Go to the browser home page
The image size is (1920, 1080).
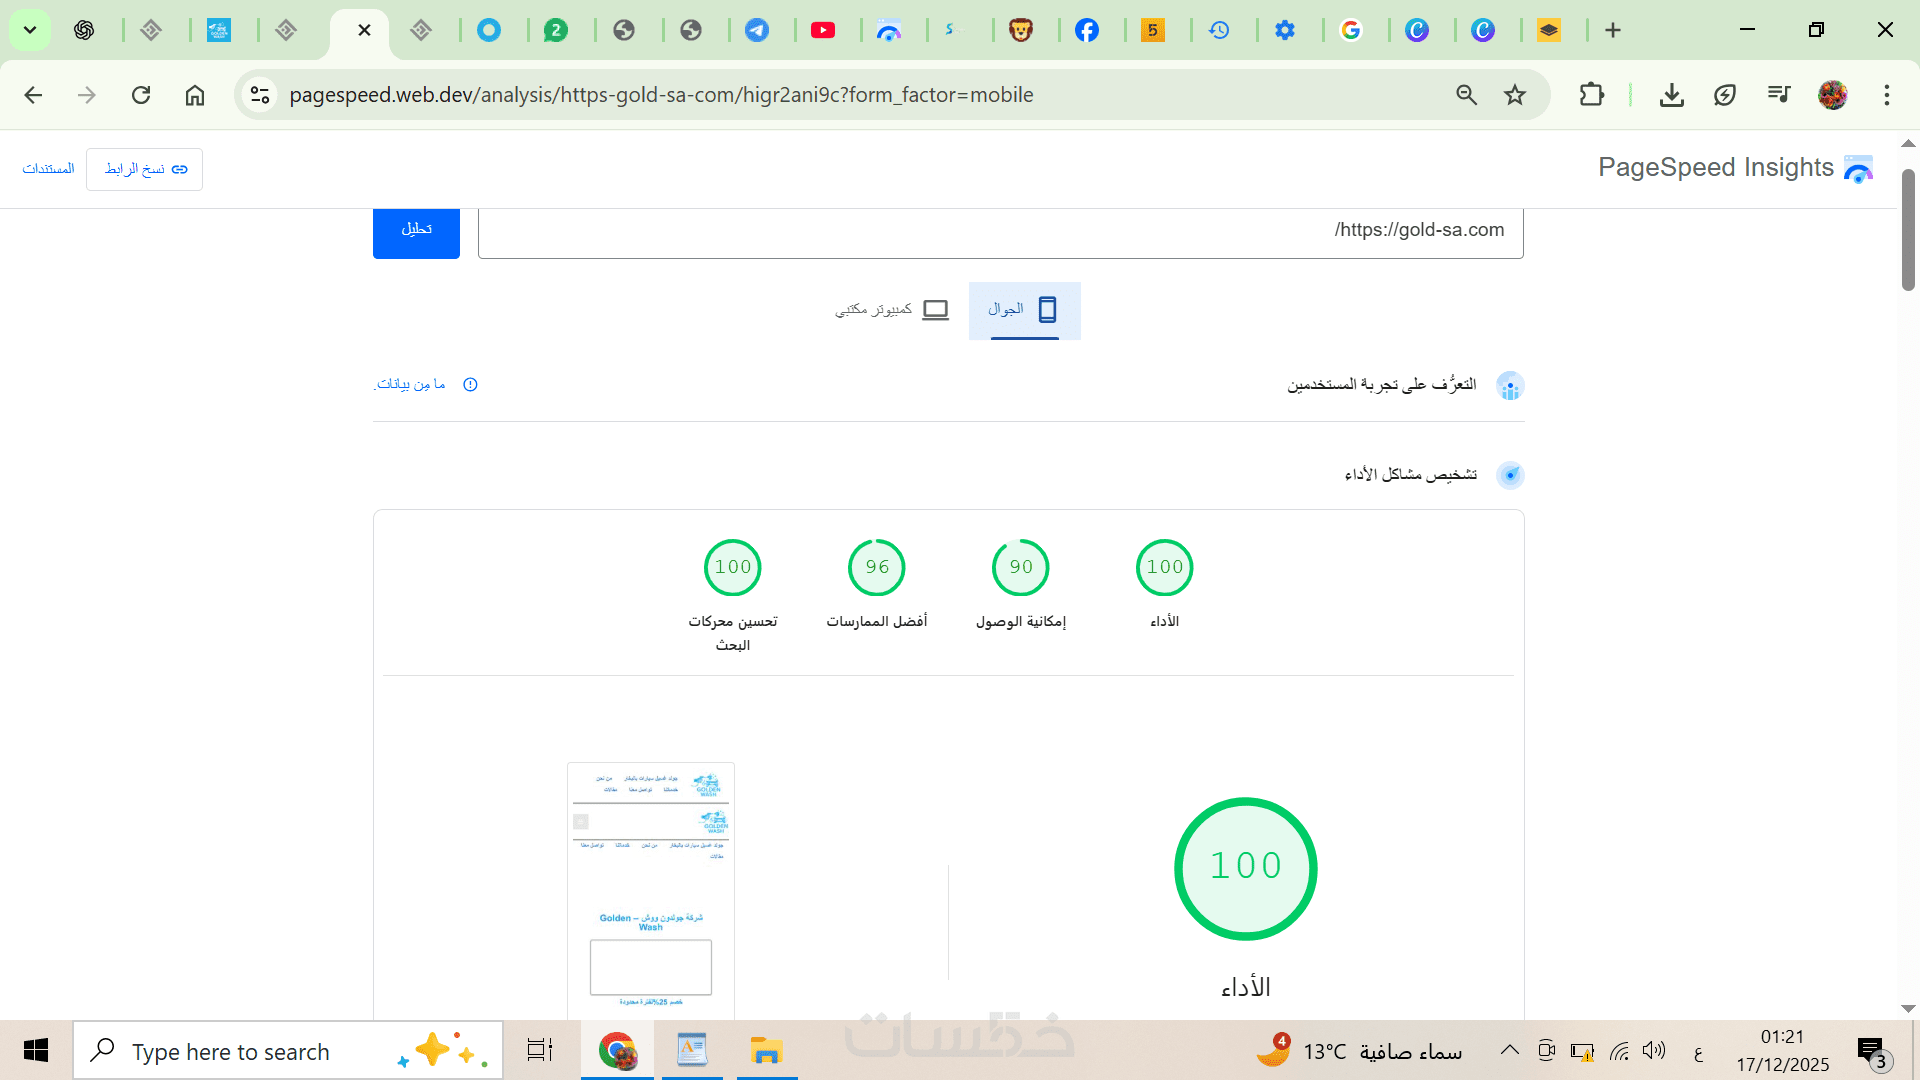(195, 95)
